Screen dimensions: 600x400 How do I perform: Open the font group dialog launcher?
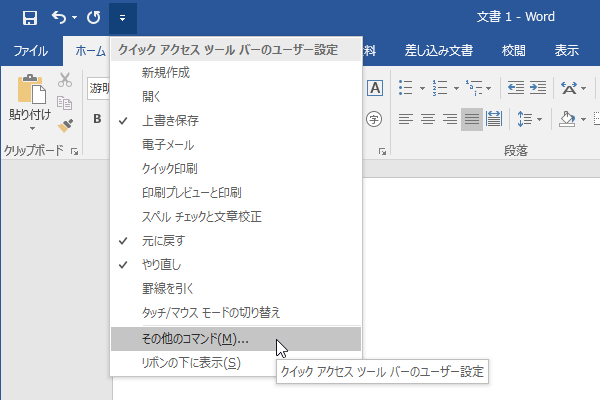coord(382,152)
